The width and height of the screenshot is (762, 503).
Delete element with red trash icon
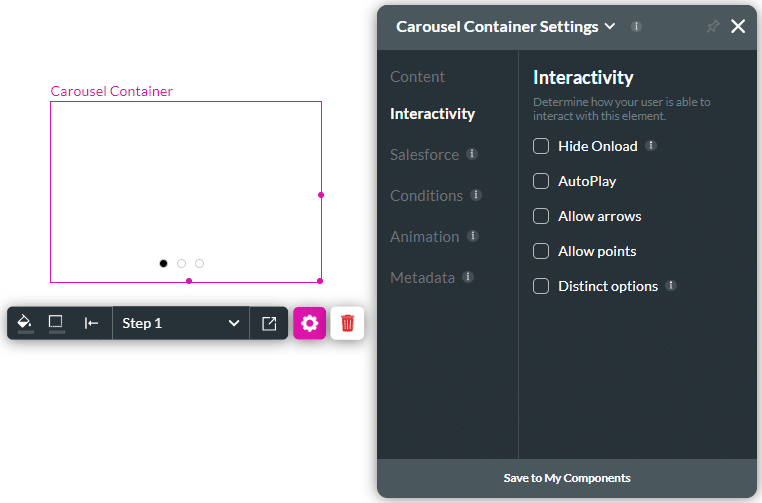347,323
